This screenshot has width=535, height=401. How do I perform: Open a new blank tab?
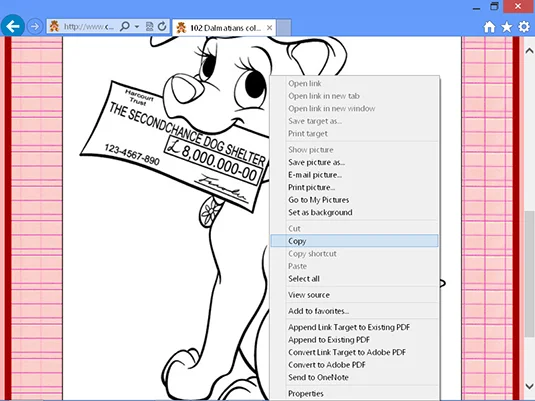point(284,27)
